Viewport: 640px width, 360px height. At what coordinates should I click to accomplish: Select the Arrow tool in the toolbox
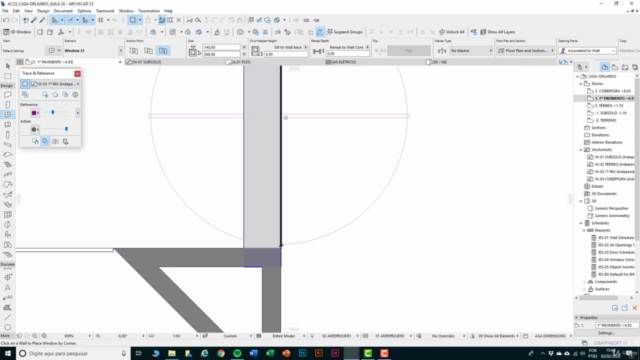pos(7,66)
